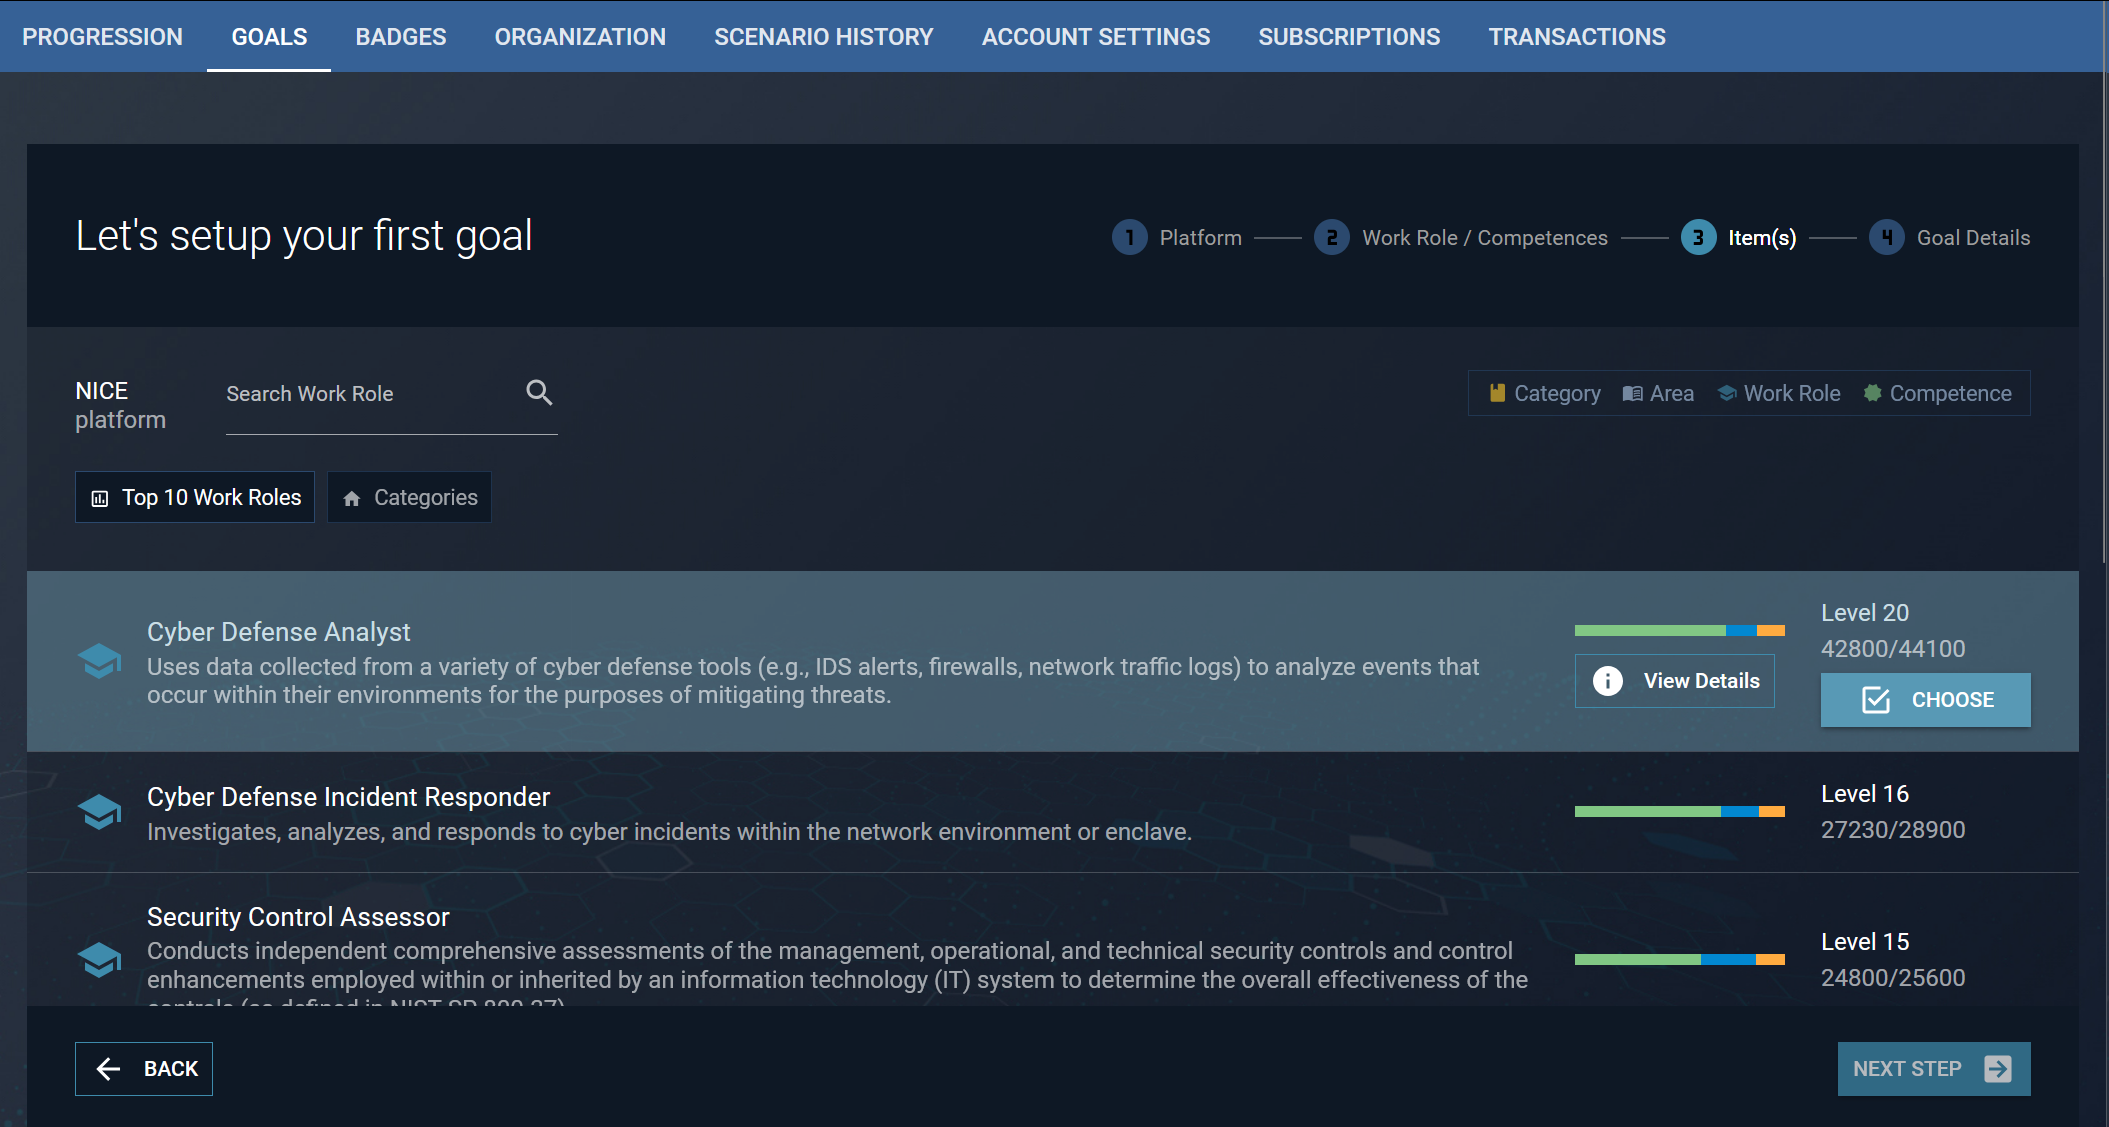Click the Cyber Defense Analyst progress bar
Viewport: 2109px width, 1127px height.
1679,630
